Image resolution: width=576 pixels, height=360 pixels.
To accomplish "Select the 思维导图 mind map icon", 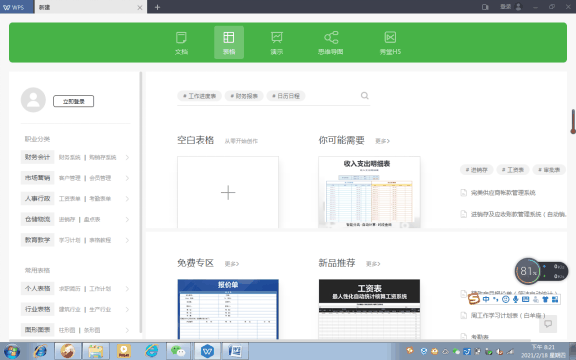I will pos(331,43).
